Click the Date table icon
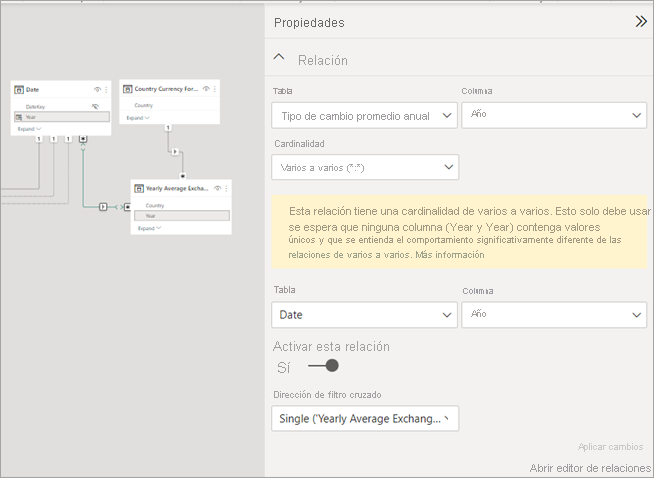The image size is (654, 478). click(20, 90)
